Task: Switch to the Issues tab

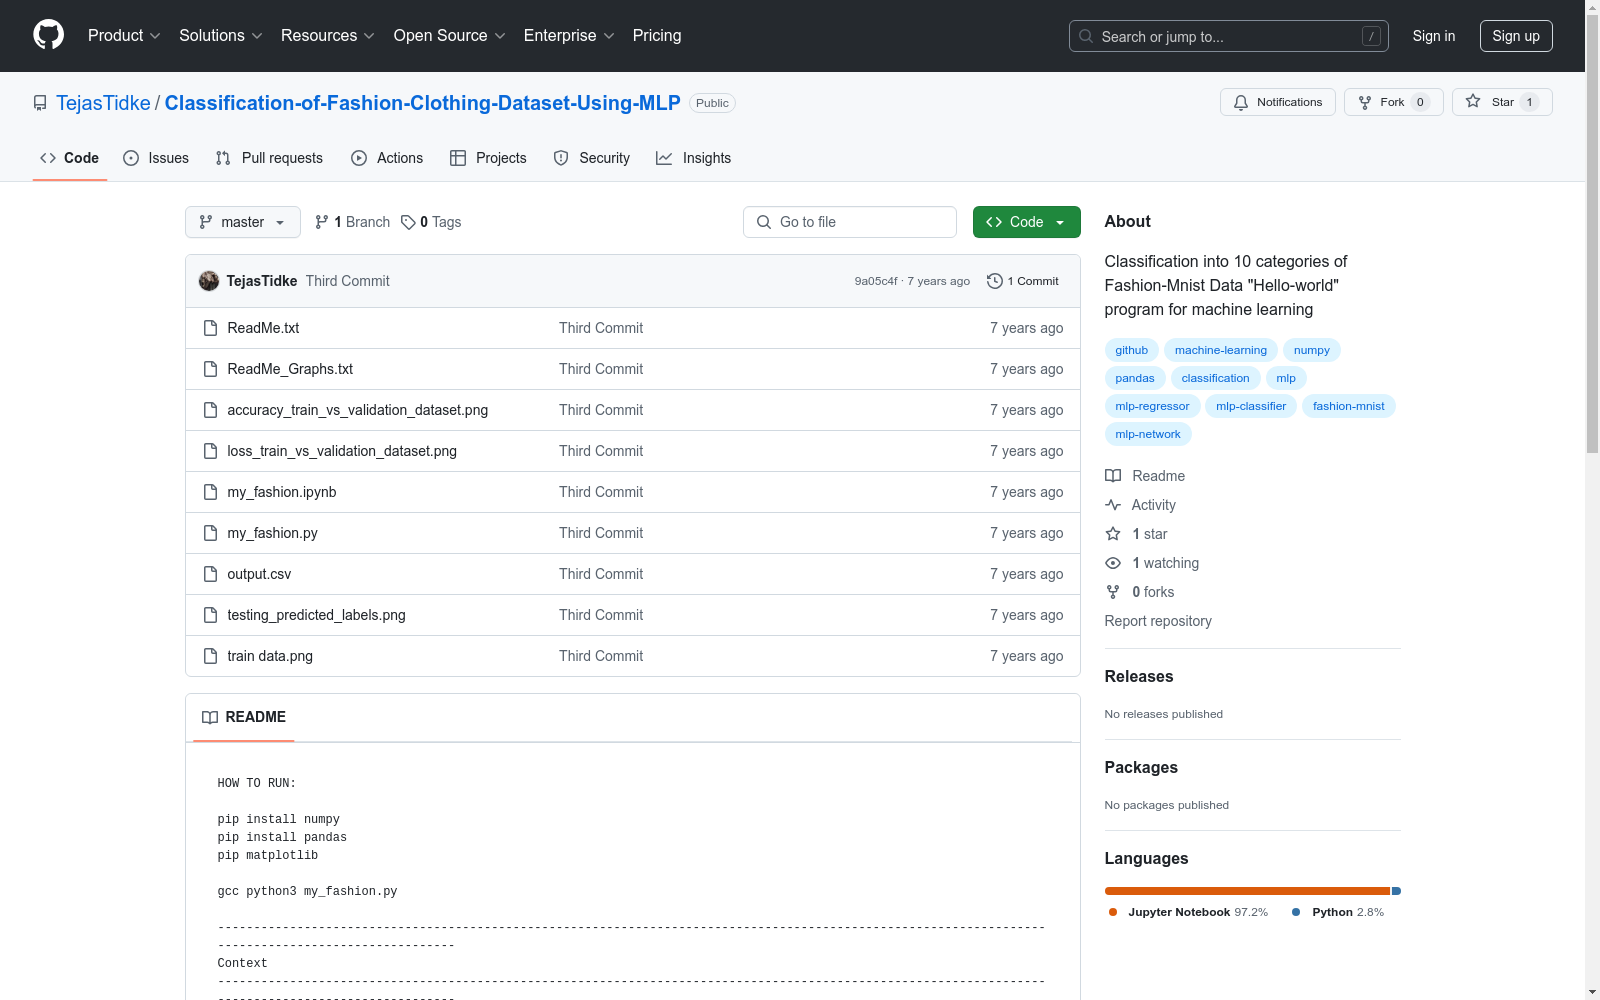Action: (156, 158)
